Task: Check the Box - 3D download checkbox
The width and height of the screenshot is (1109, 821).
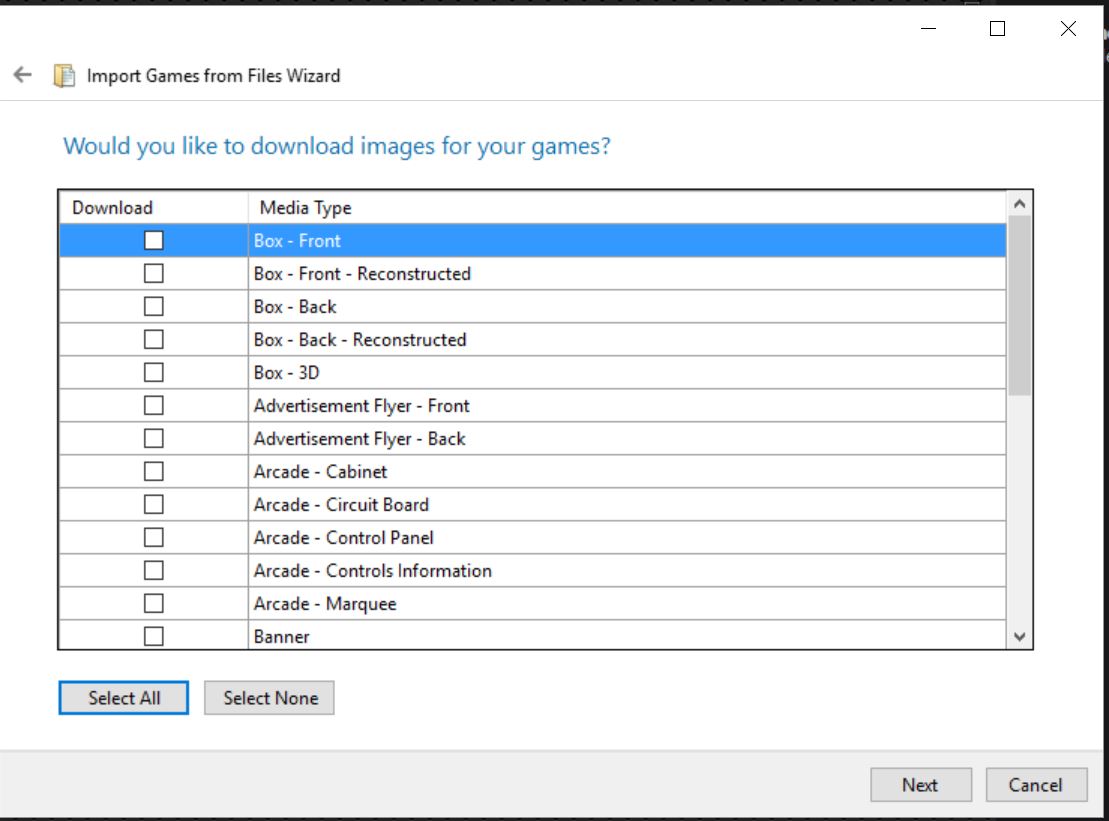Action: 154,373
